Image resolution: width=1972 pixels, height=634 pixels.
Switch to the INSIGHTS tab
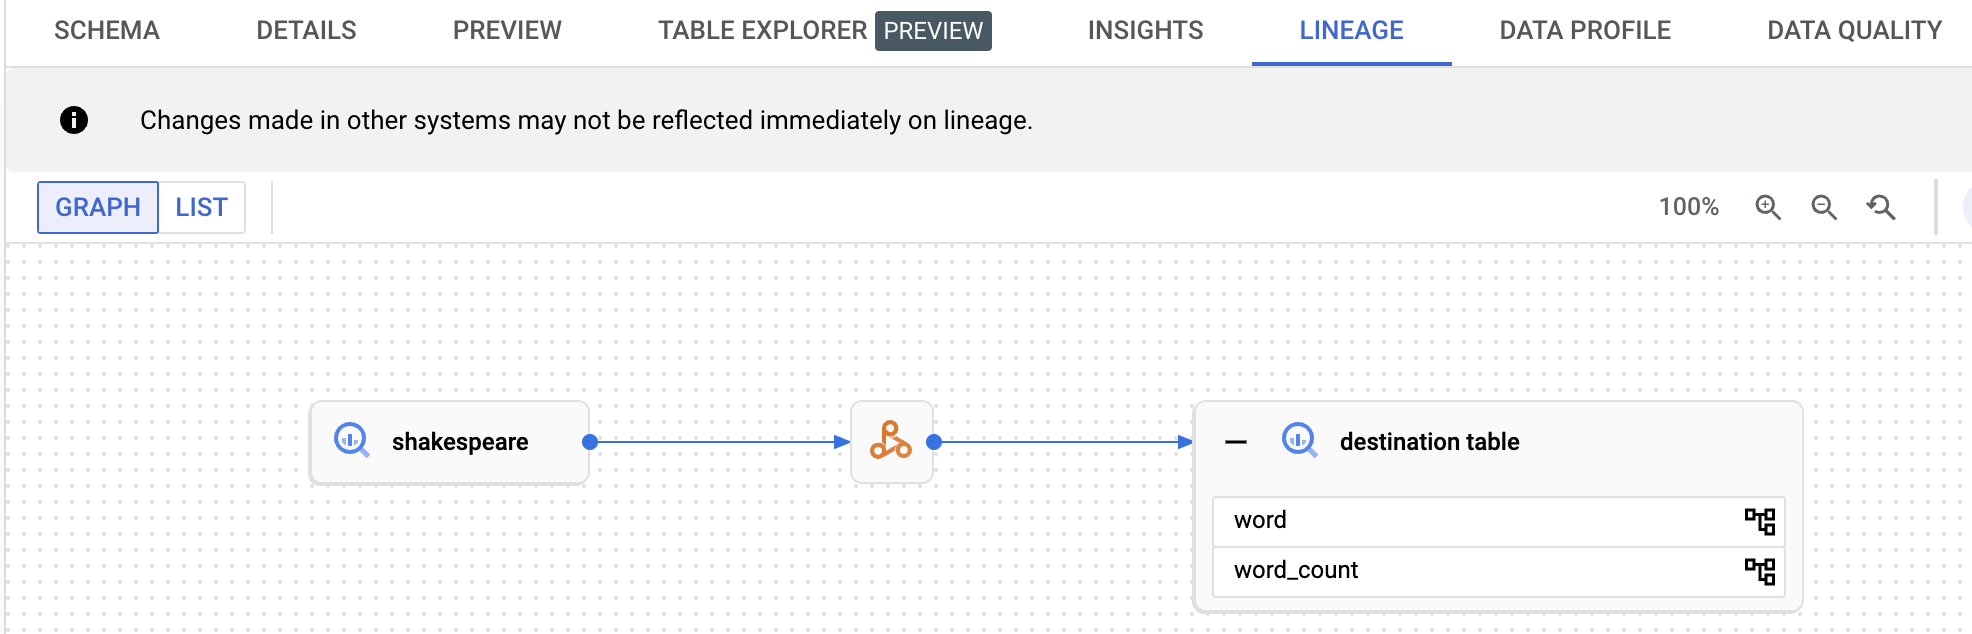tap(1145, 30)
